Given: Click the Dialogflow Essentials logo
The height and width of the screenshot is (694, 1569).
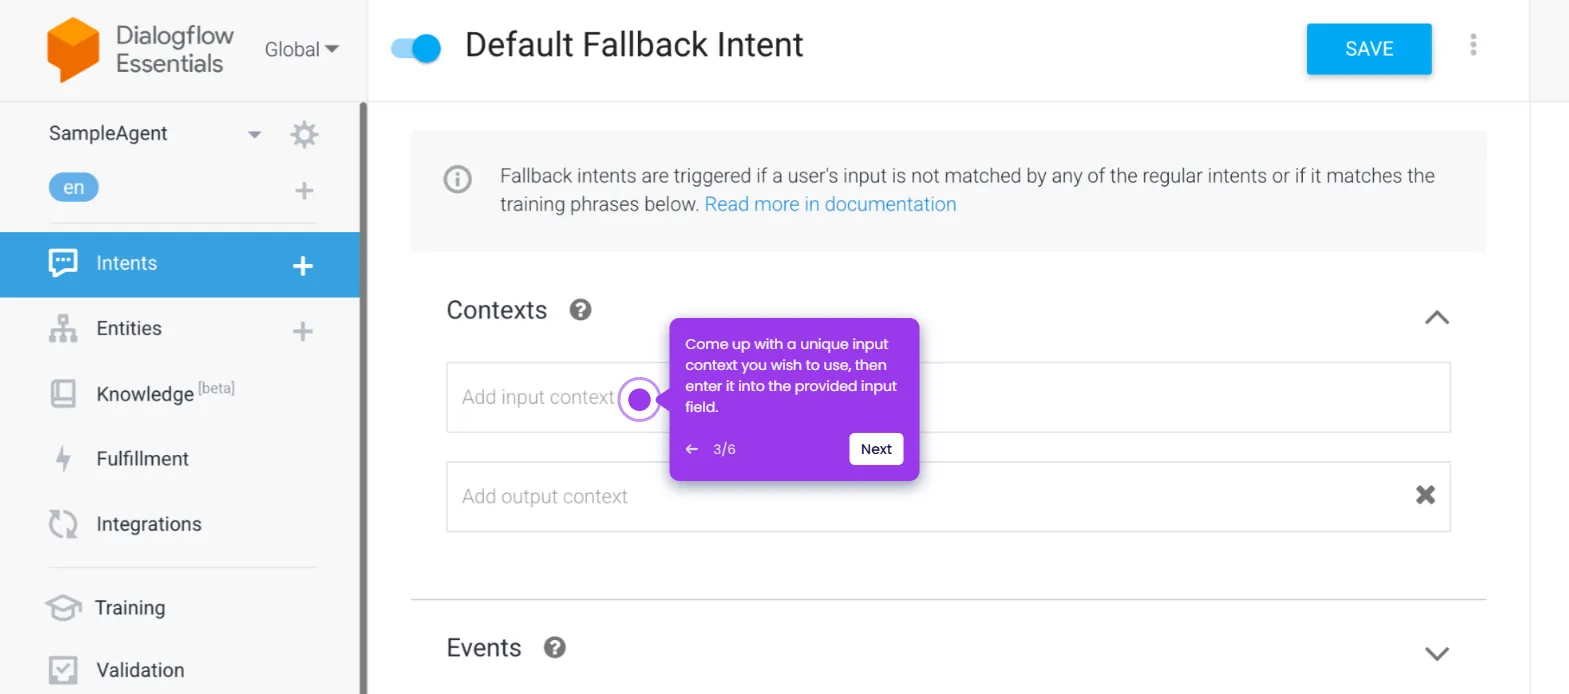Looking at the screenshot, I should tap(73, 49).
